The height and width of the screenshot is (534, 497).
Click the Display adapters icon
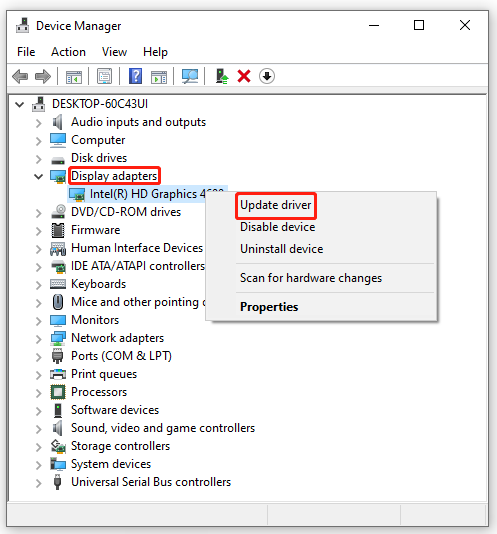(x=58, y=176)
